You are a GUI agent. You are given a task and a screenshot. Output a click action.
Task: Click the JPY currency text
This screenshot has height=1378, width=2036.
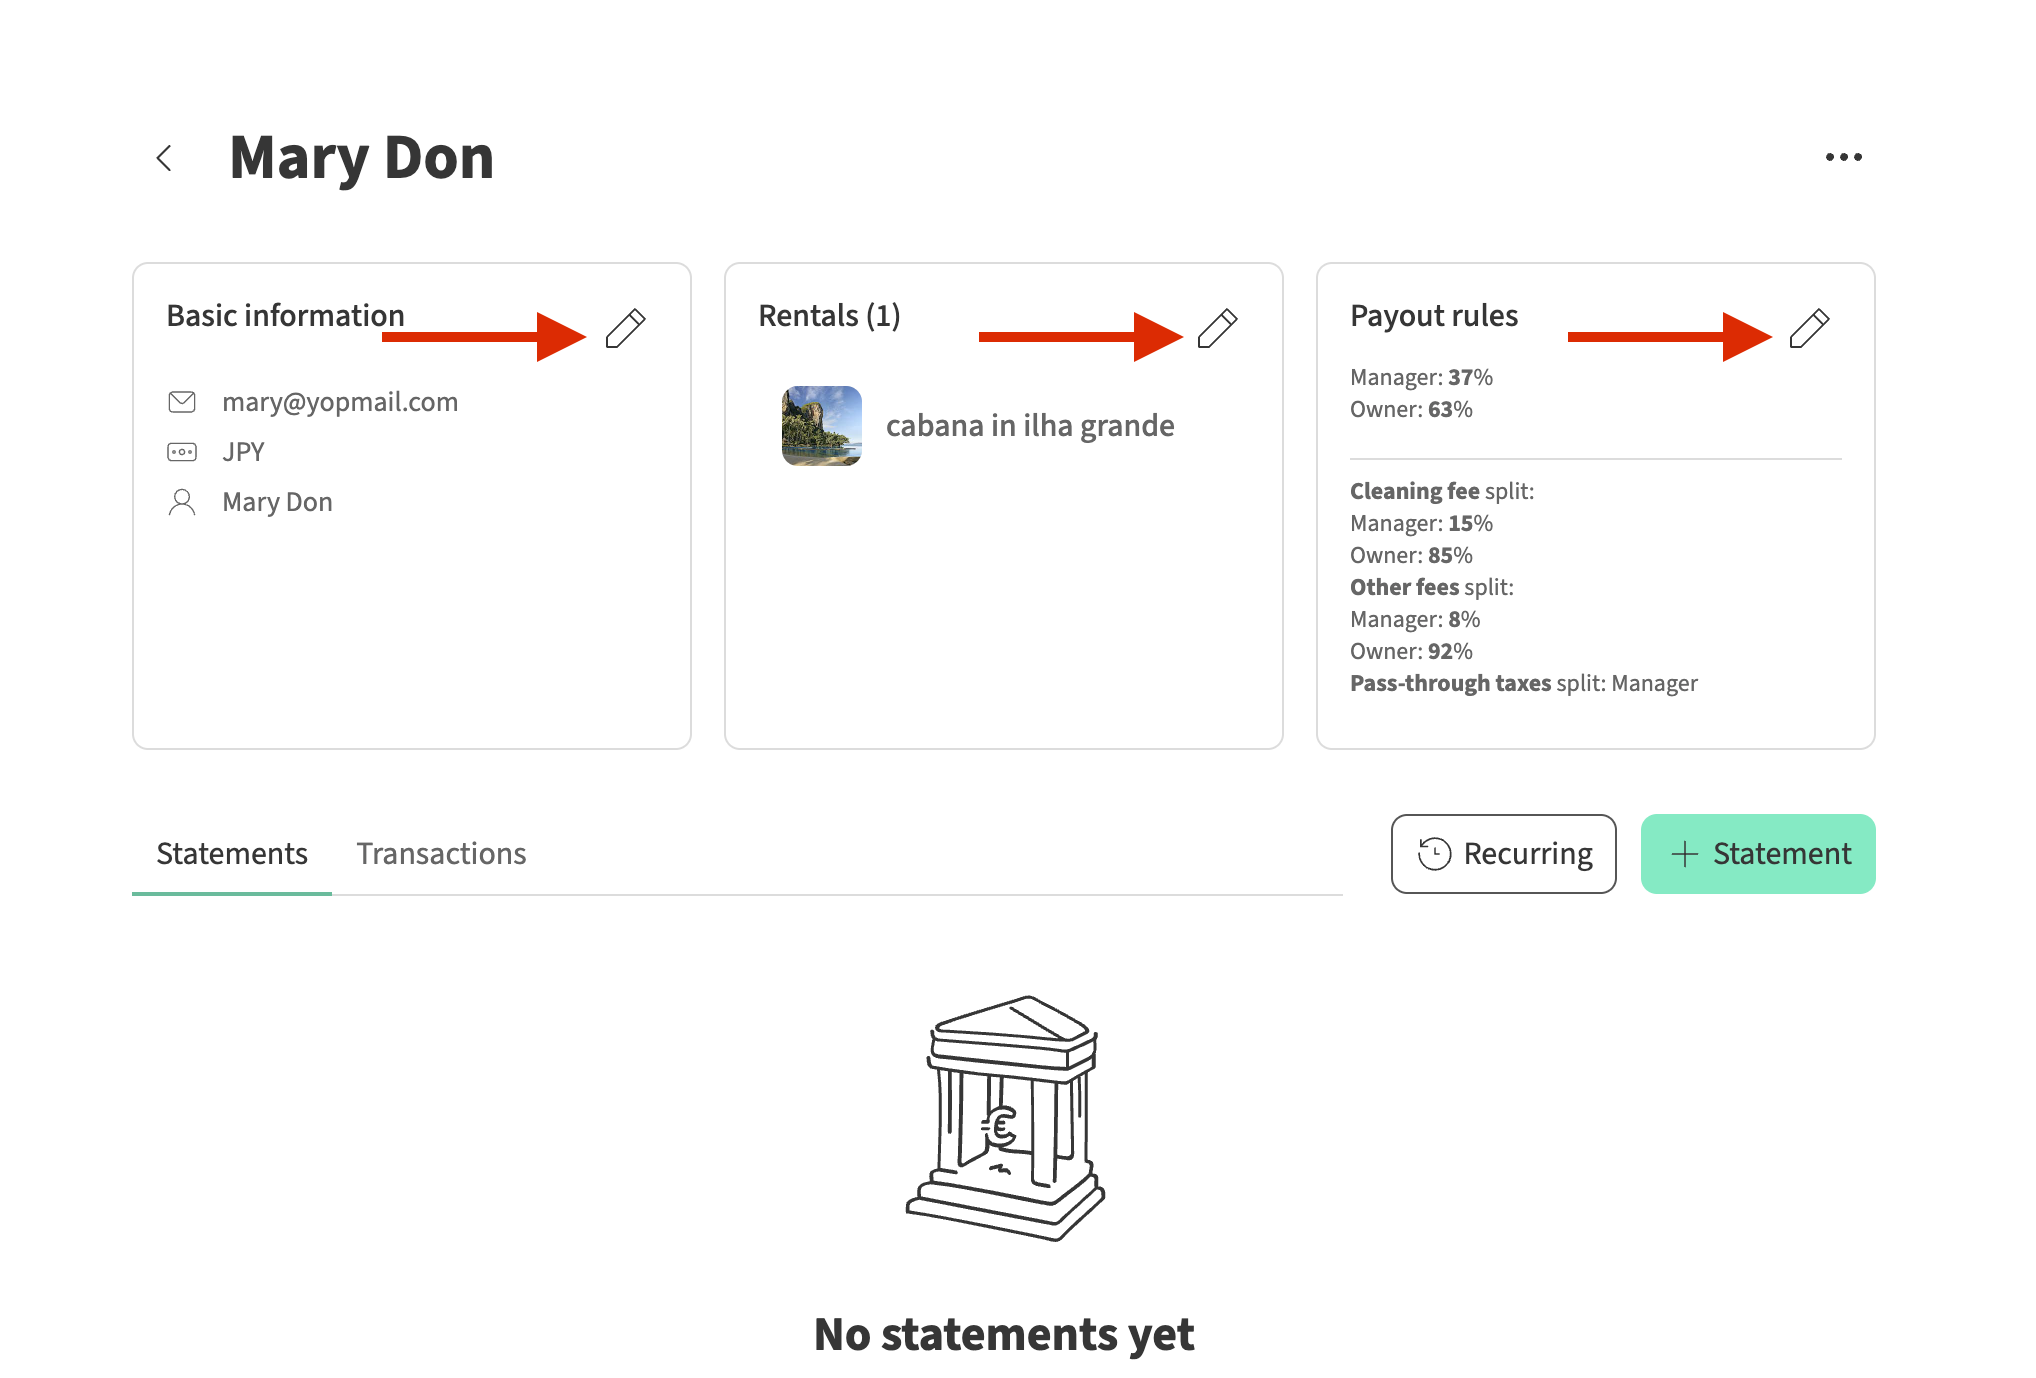click(x=244, y=452)
